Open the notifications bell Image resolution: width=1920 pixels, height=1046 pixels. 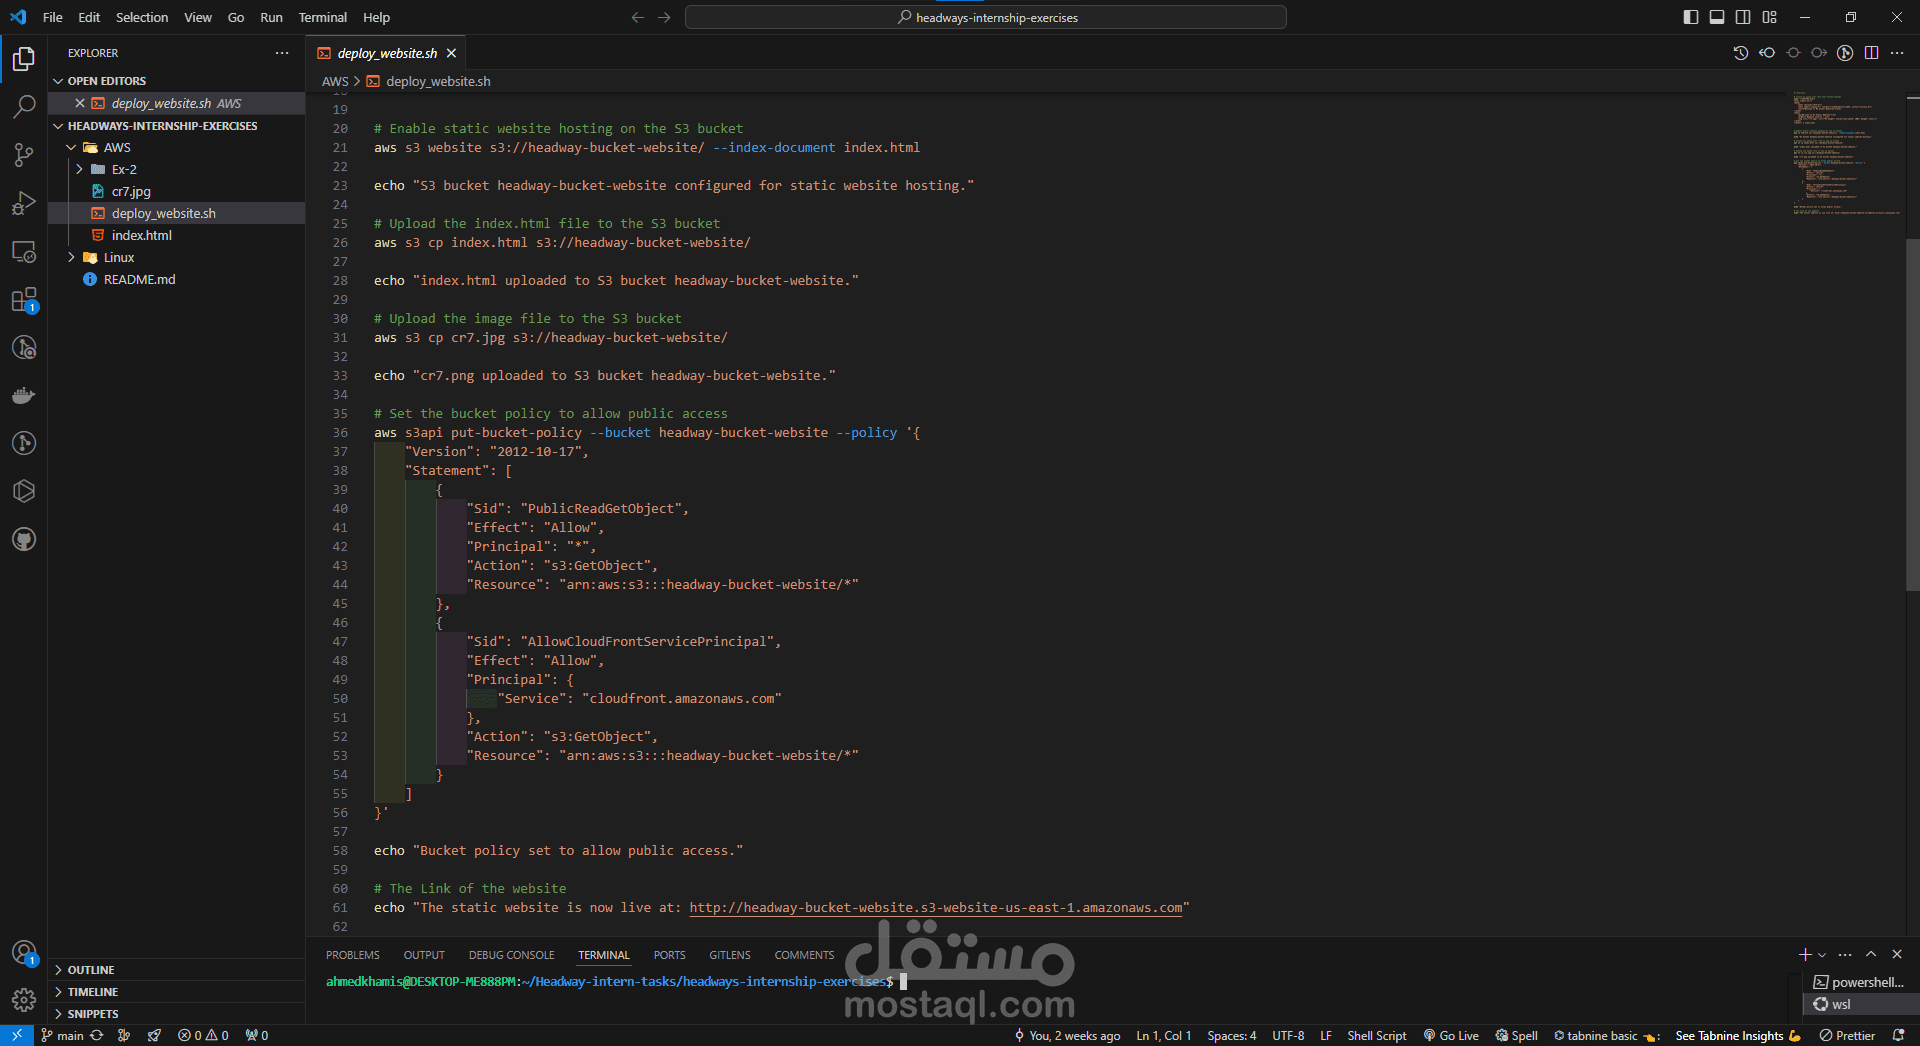(x=1898, y=1035)
